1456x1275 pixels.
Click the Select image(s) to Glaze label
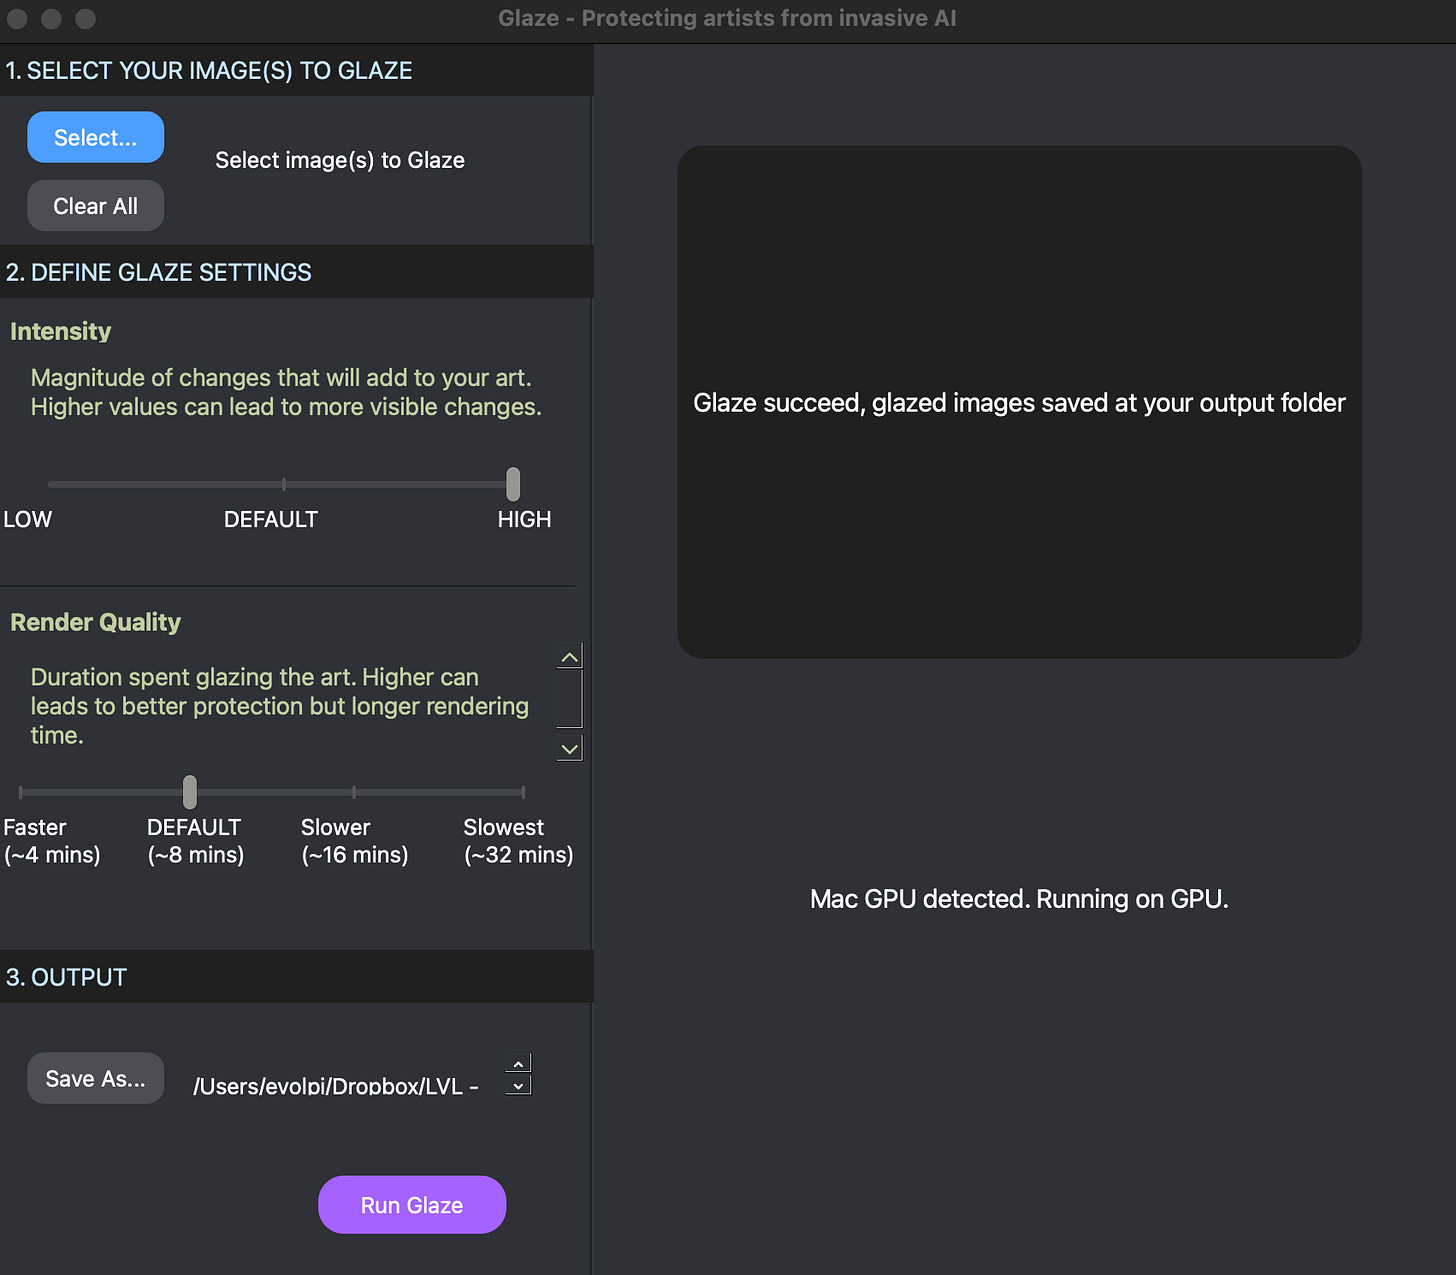coord(340,160)
